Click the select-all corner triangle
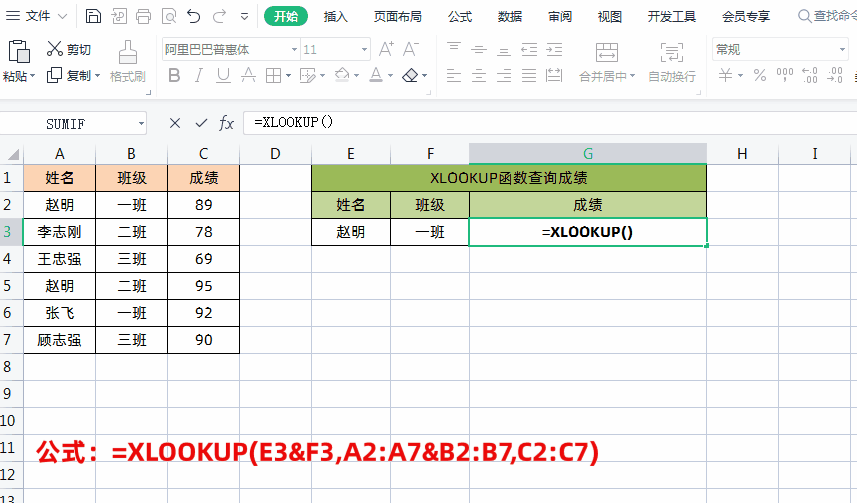 coord(13,154)
